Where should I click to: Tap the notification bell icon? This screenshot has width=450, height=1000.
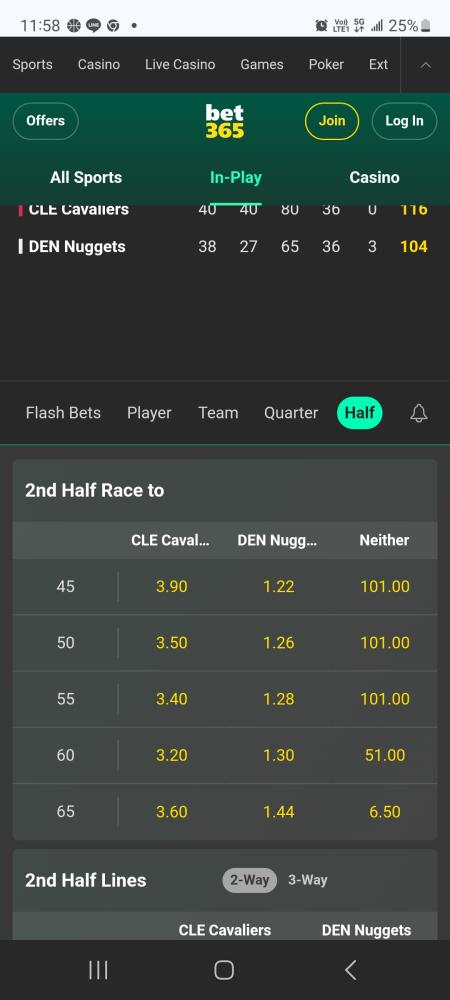pos(419,414)
